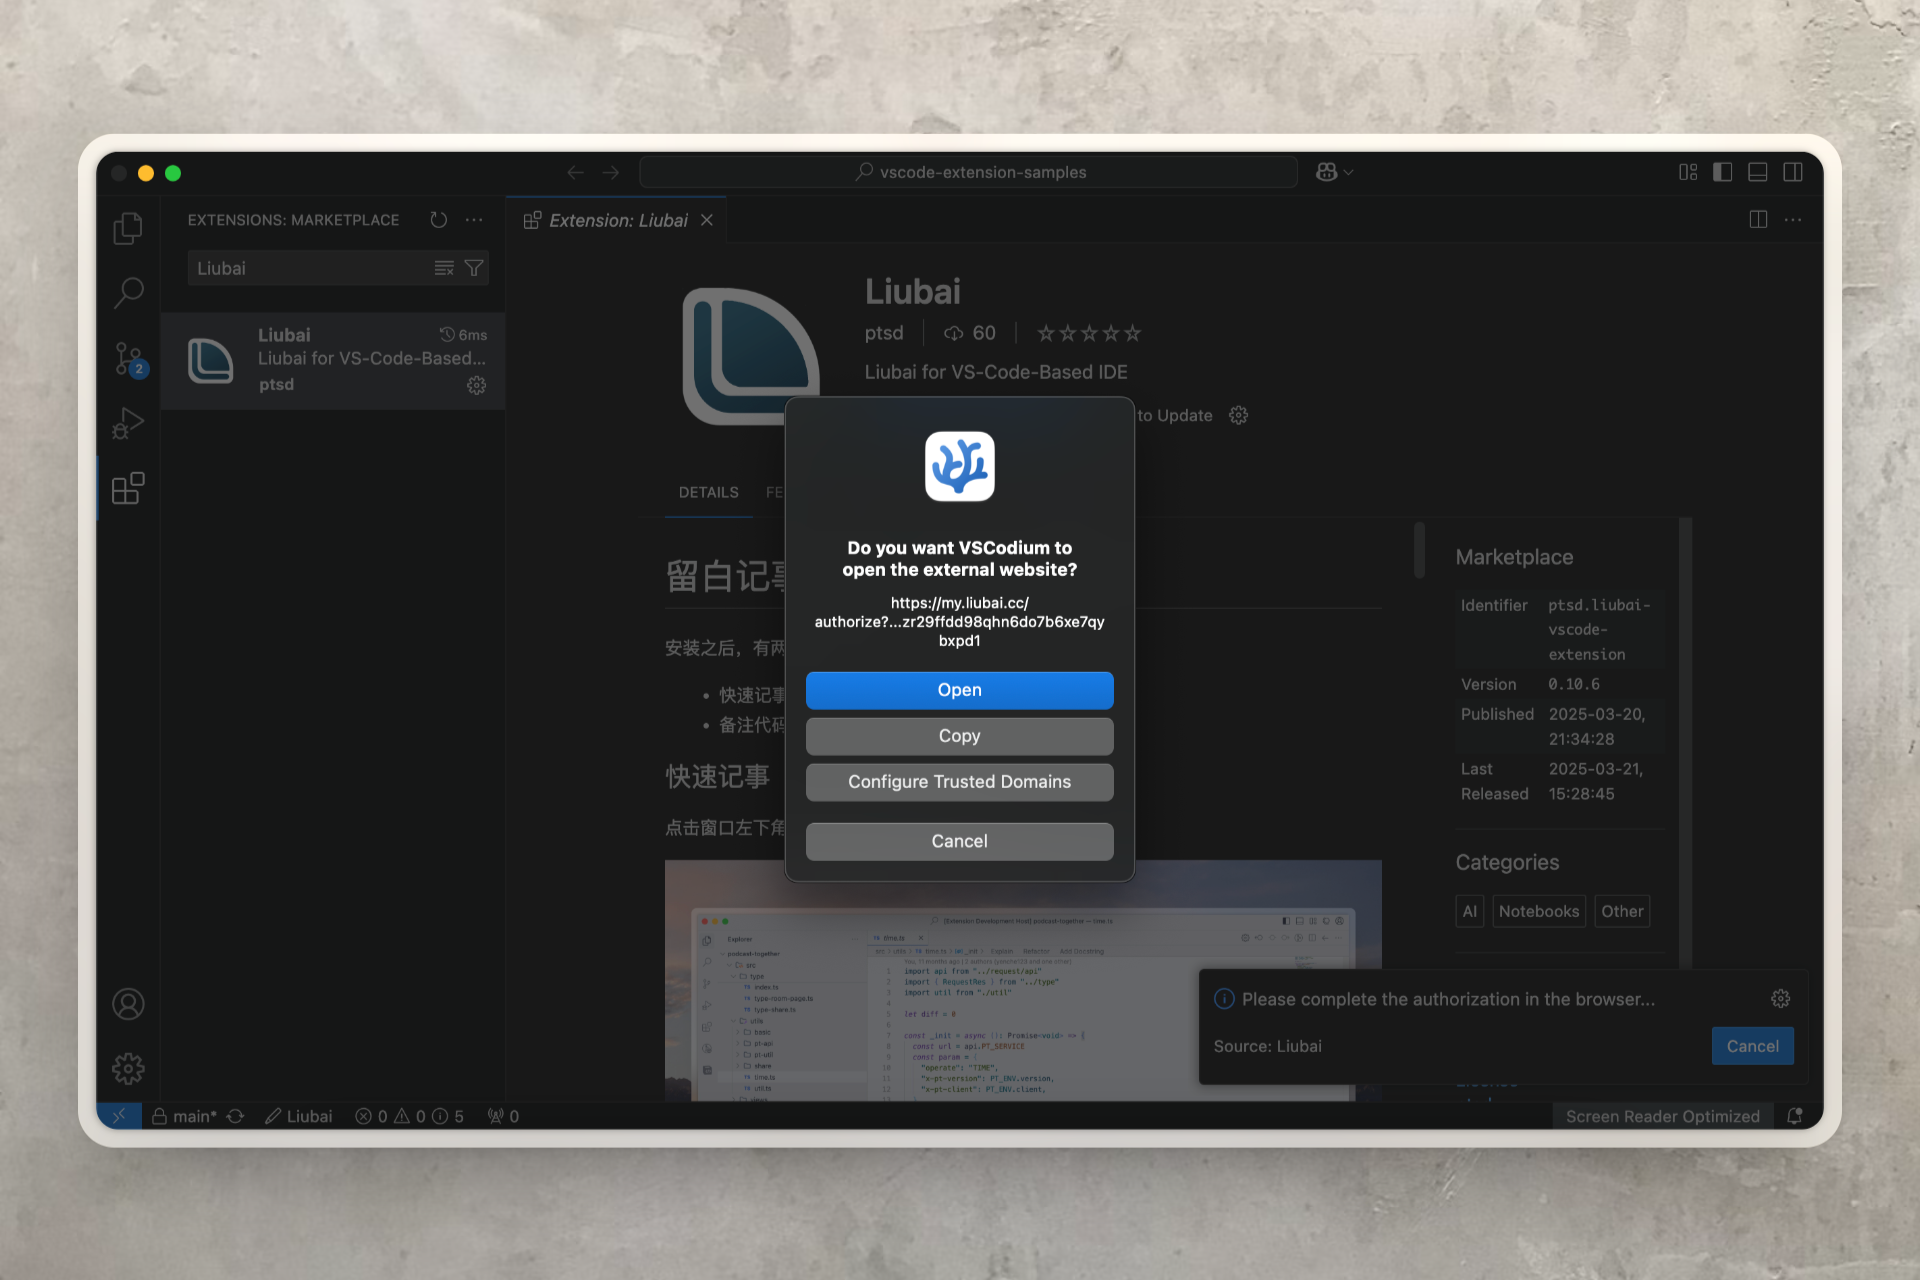1920x1280 pixels.
Task: Click Configure Trusted Domains button
Action: [x=959, y=782]
